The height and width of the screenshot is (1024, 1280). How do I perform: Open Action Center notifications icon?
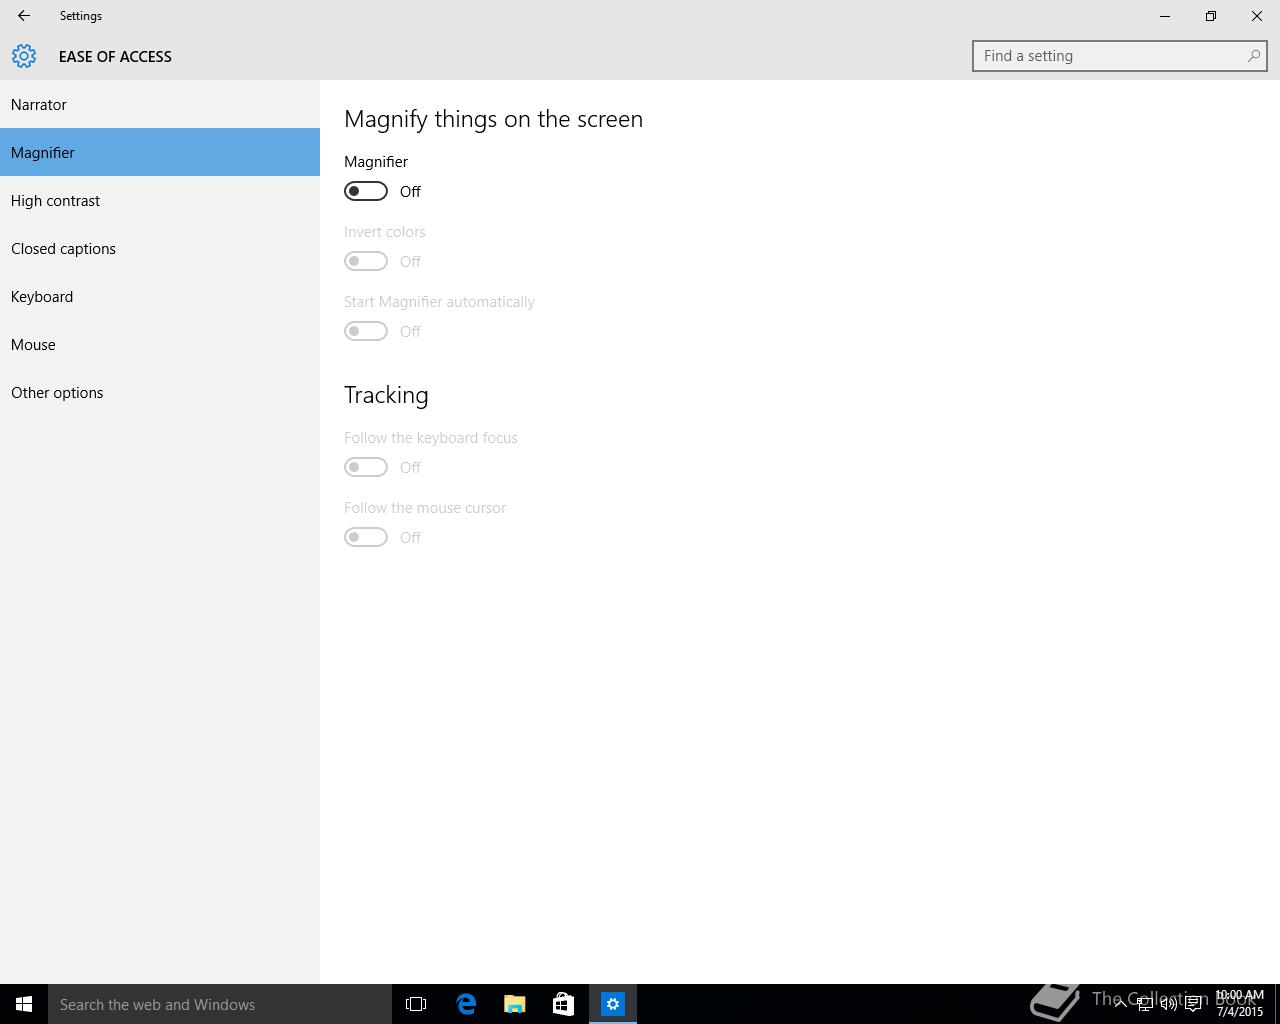click(x=1193, y=1004)
